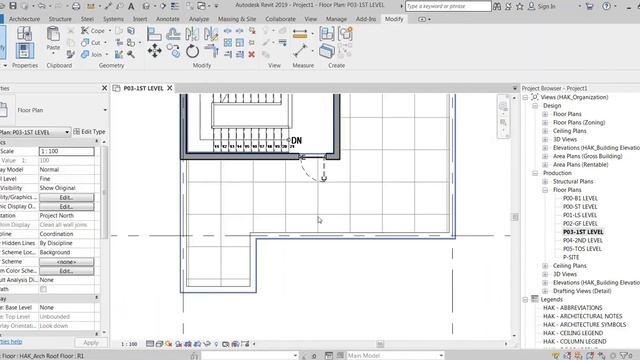The height and width of the screenshot is (360, 640).
Task: Click the Type Properties icon in Properties panel
Action: coord(24,33)
